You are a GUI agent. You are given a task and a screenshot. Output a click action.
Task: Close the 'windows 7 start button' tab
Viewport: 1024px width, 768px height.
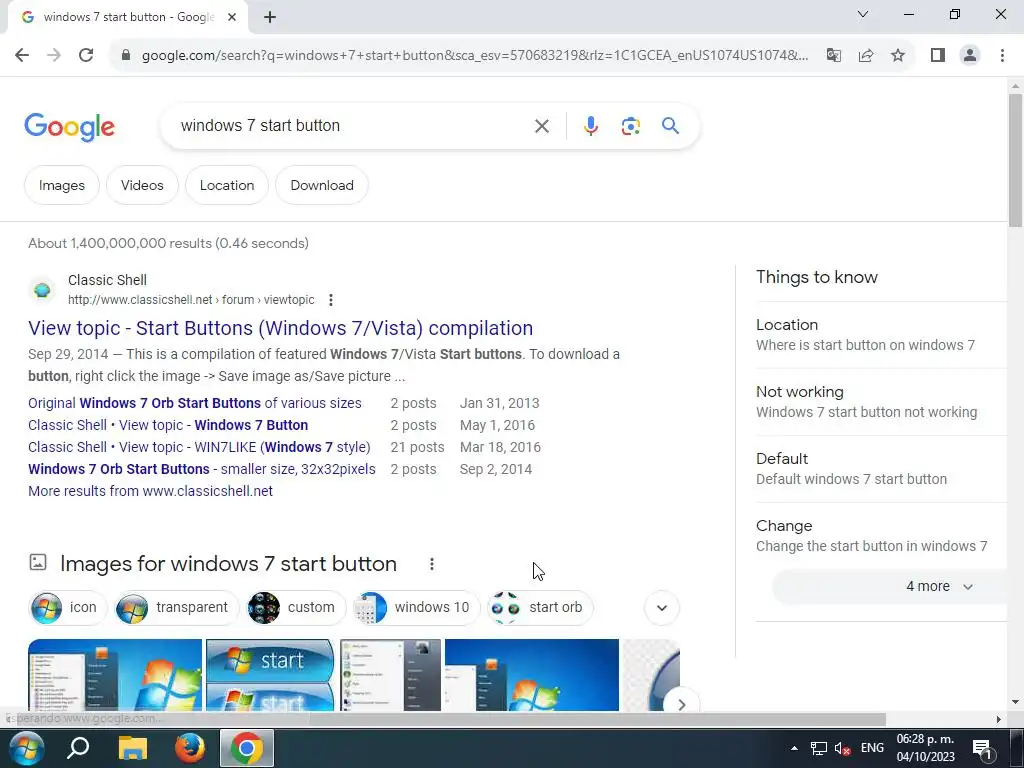coord(232,18)
